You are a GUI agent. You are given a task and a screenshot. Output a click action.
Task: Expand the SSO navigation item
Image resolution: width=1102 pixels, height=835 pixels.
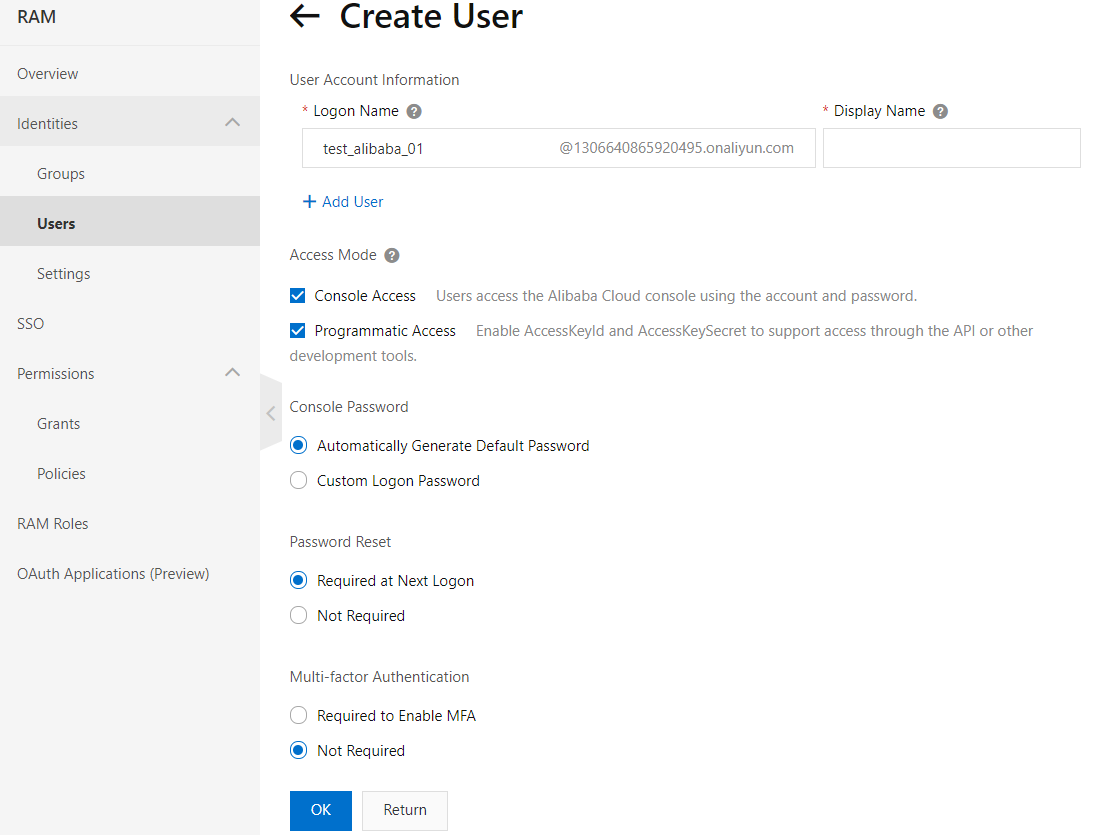[30, 323]
